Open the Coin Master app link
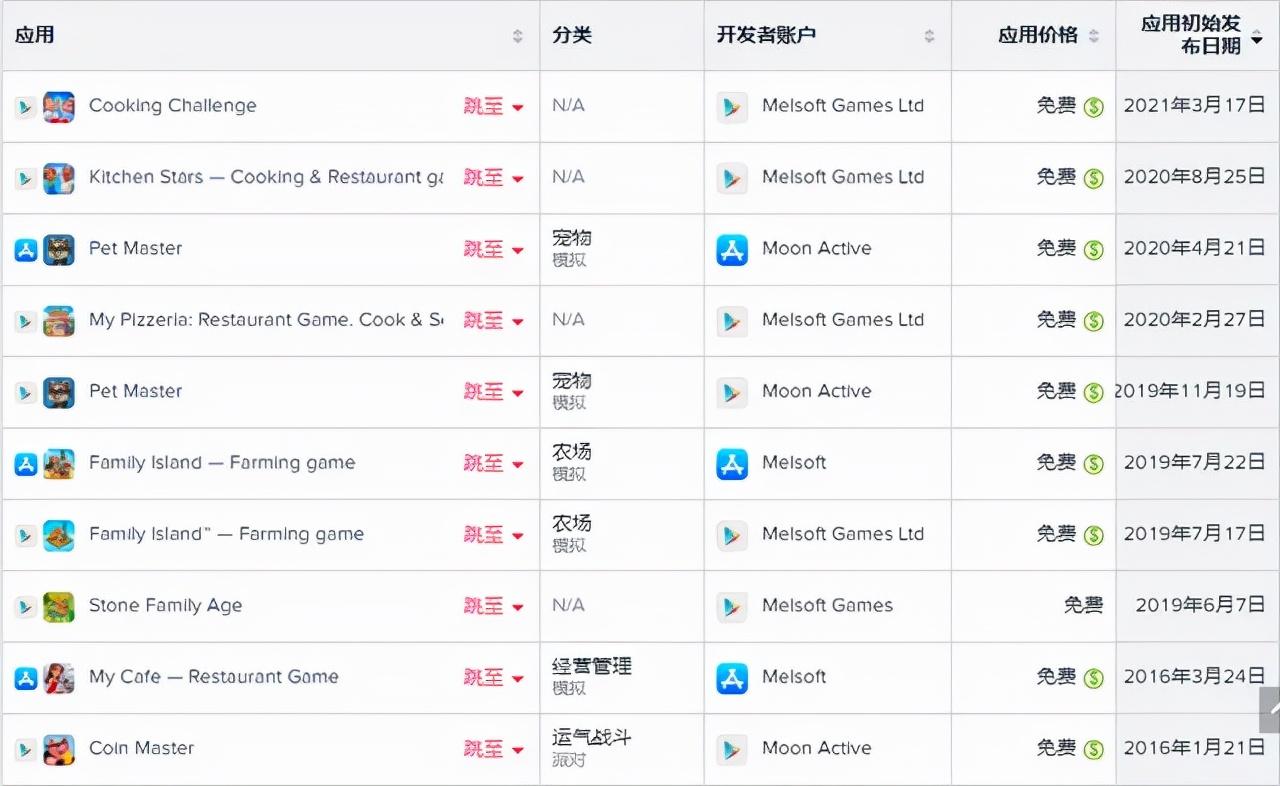 pos(141,749)
